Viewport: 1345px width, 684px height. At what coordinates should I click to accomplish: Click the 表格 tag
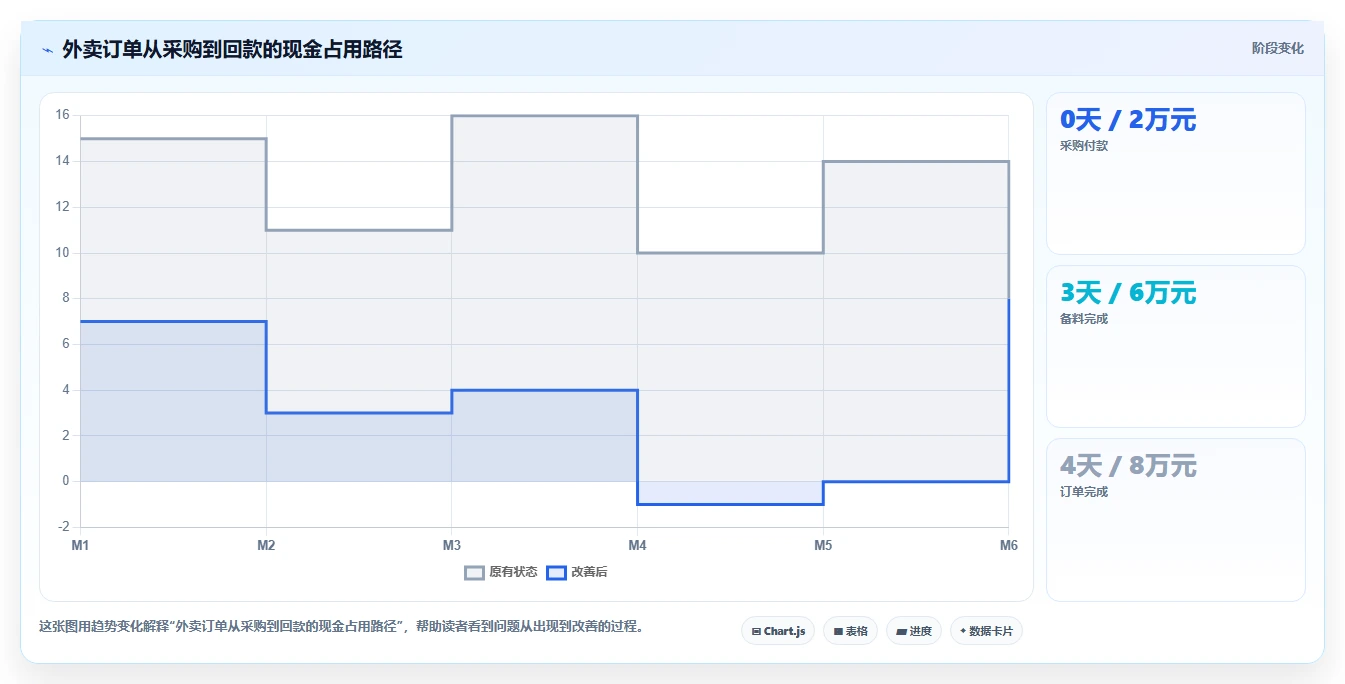click(851, 631)
